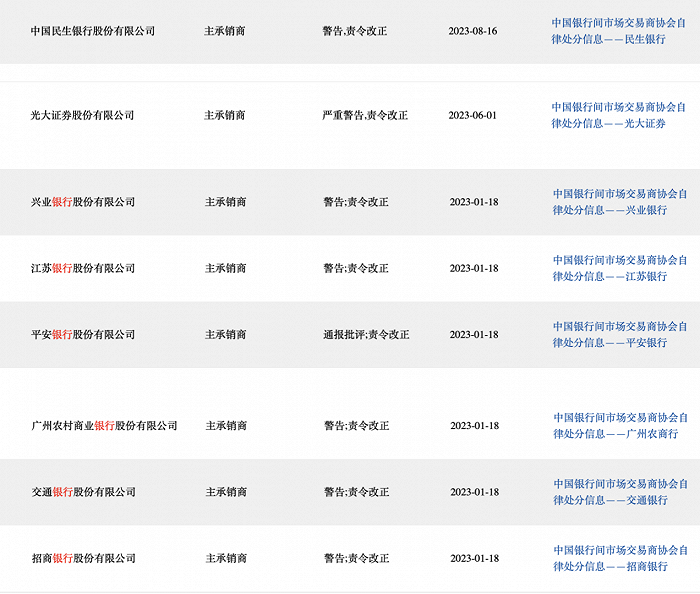Open the 兴业银行 self-discipline sanction notice link
The width and height of the screenshot is (700, 594).
[620, 202]
